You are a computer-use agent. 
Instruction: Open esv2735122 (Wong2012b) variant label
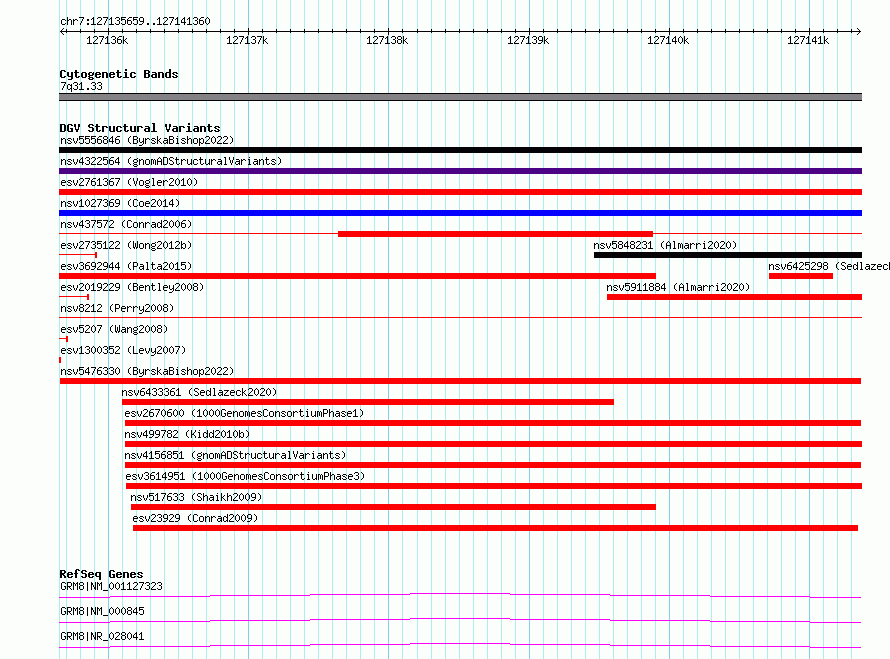(x=126, y=245)
